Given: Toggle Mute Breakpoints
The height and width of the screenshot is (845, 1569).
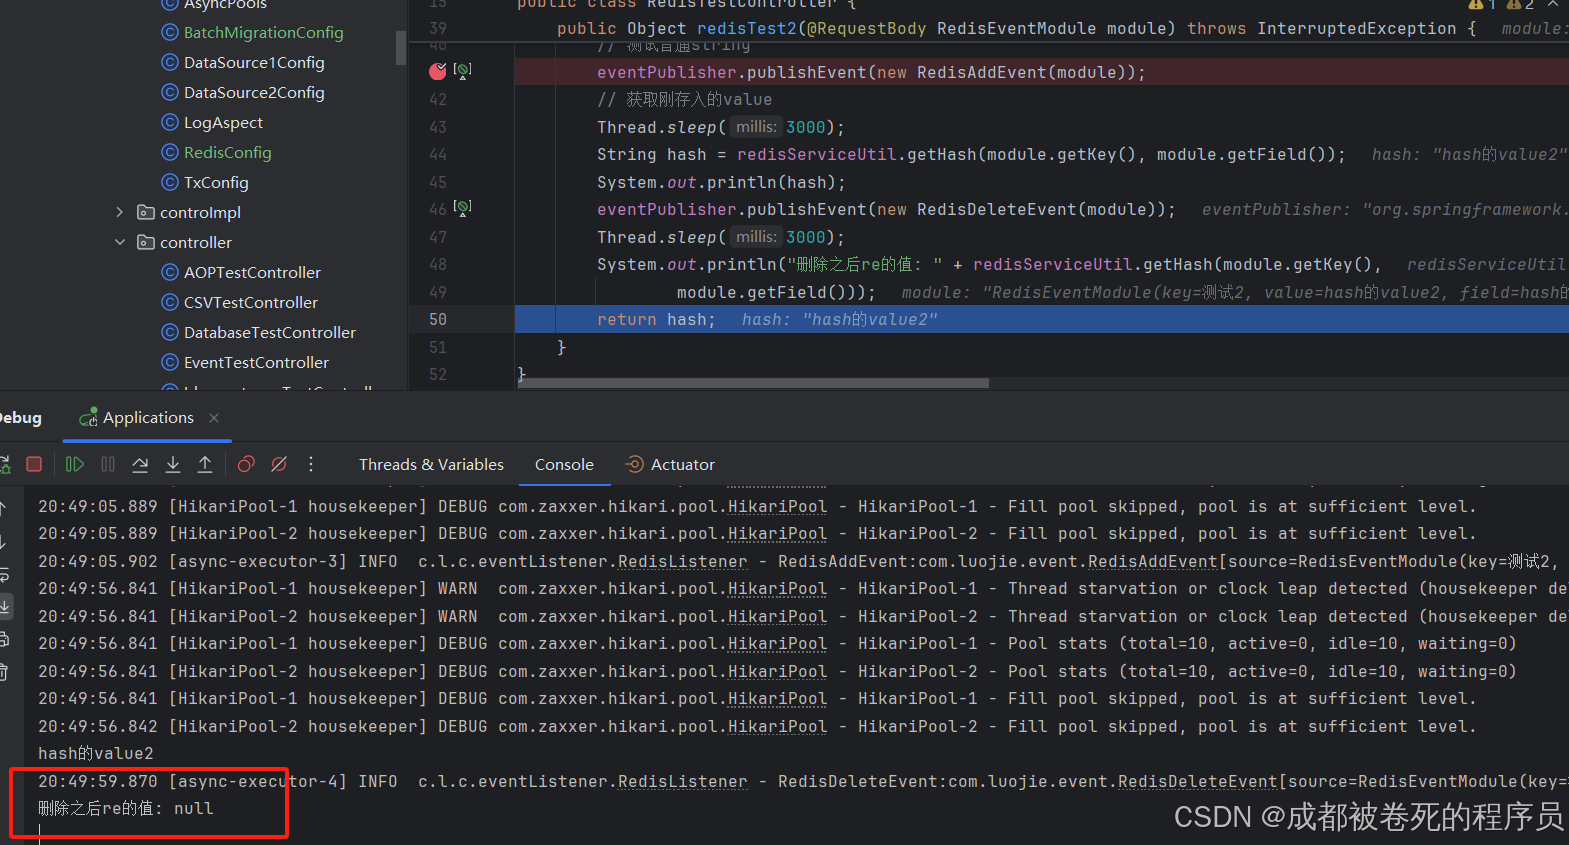Looking at the screenshot, I should [279, 464].
